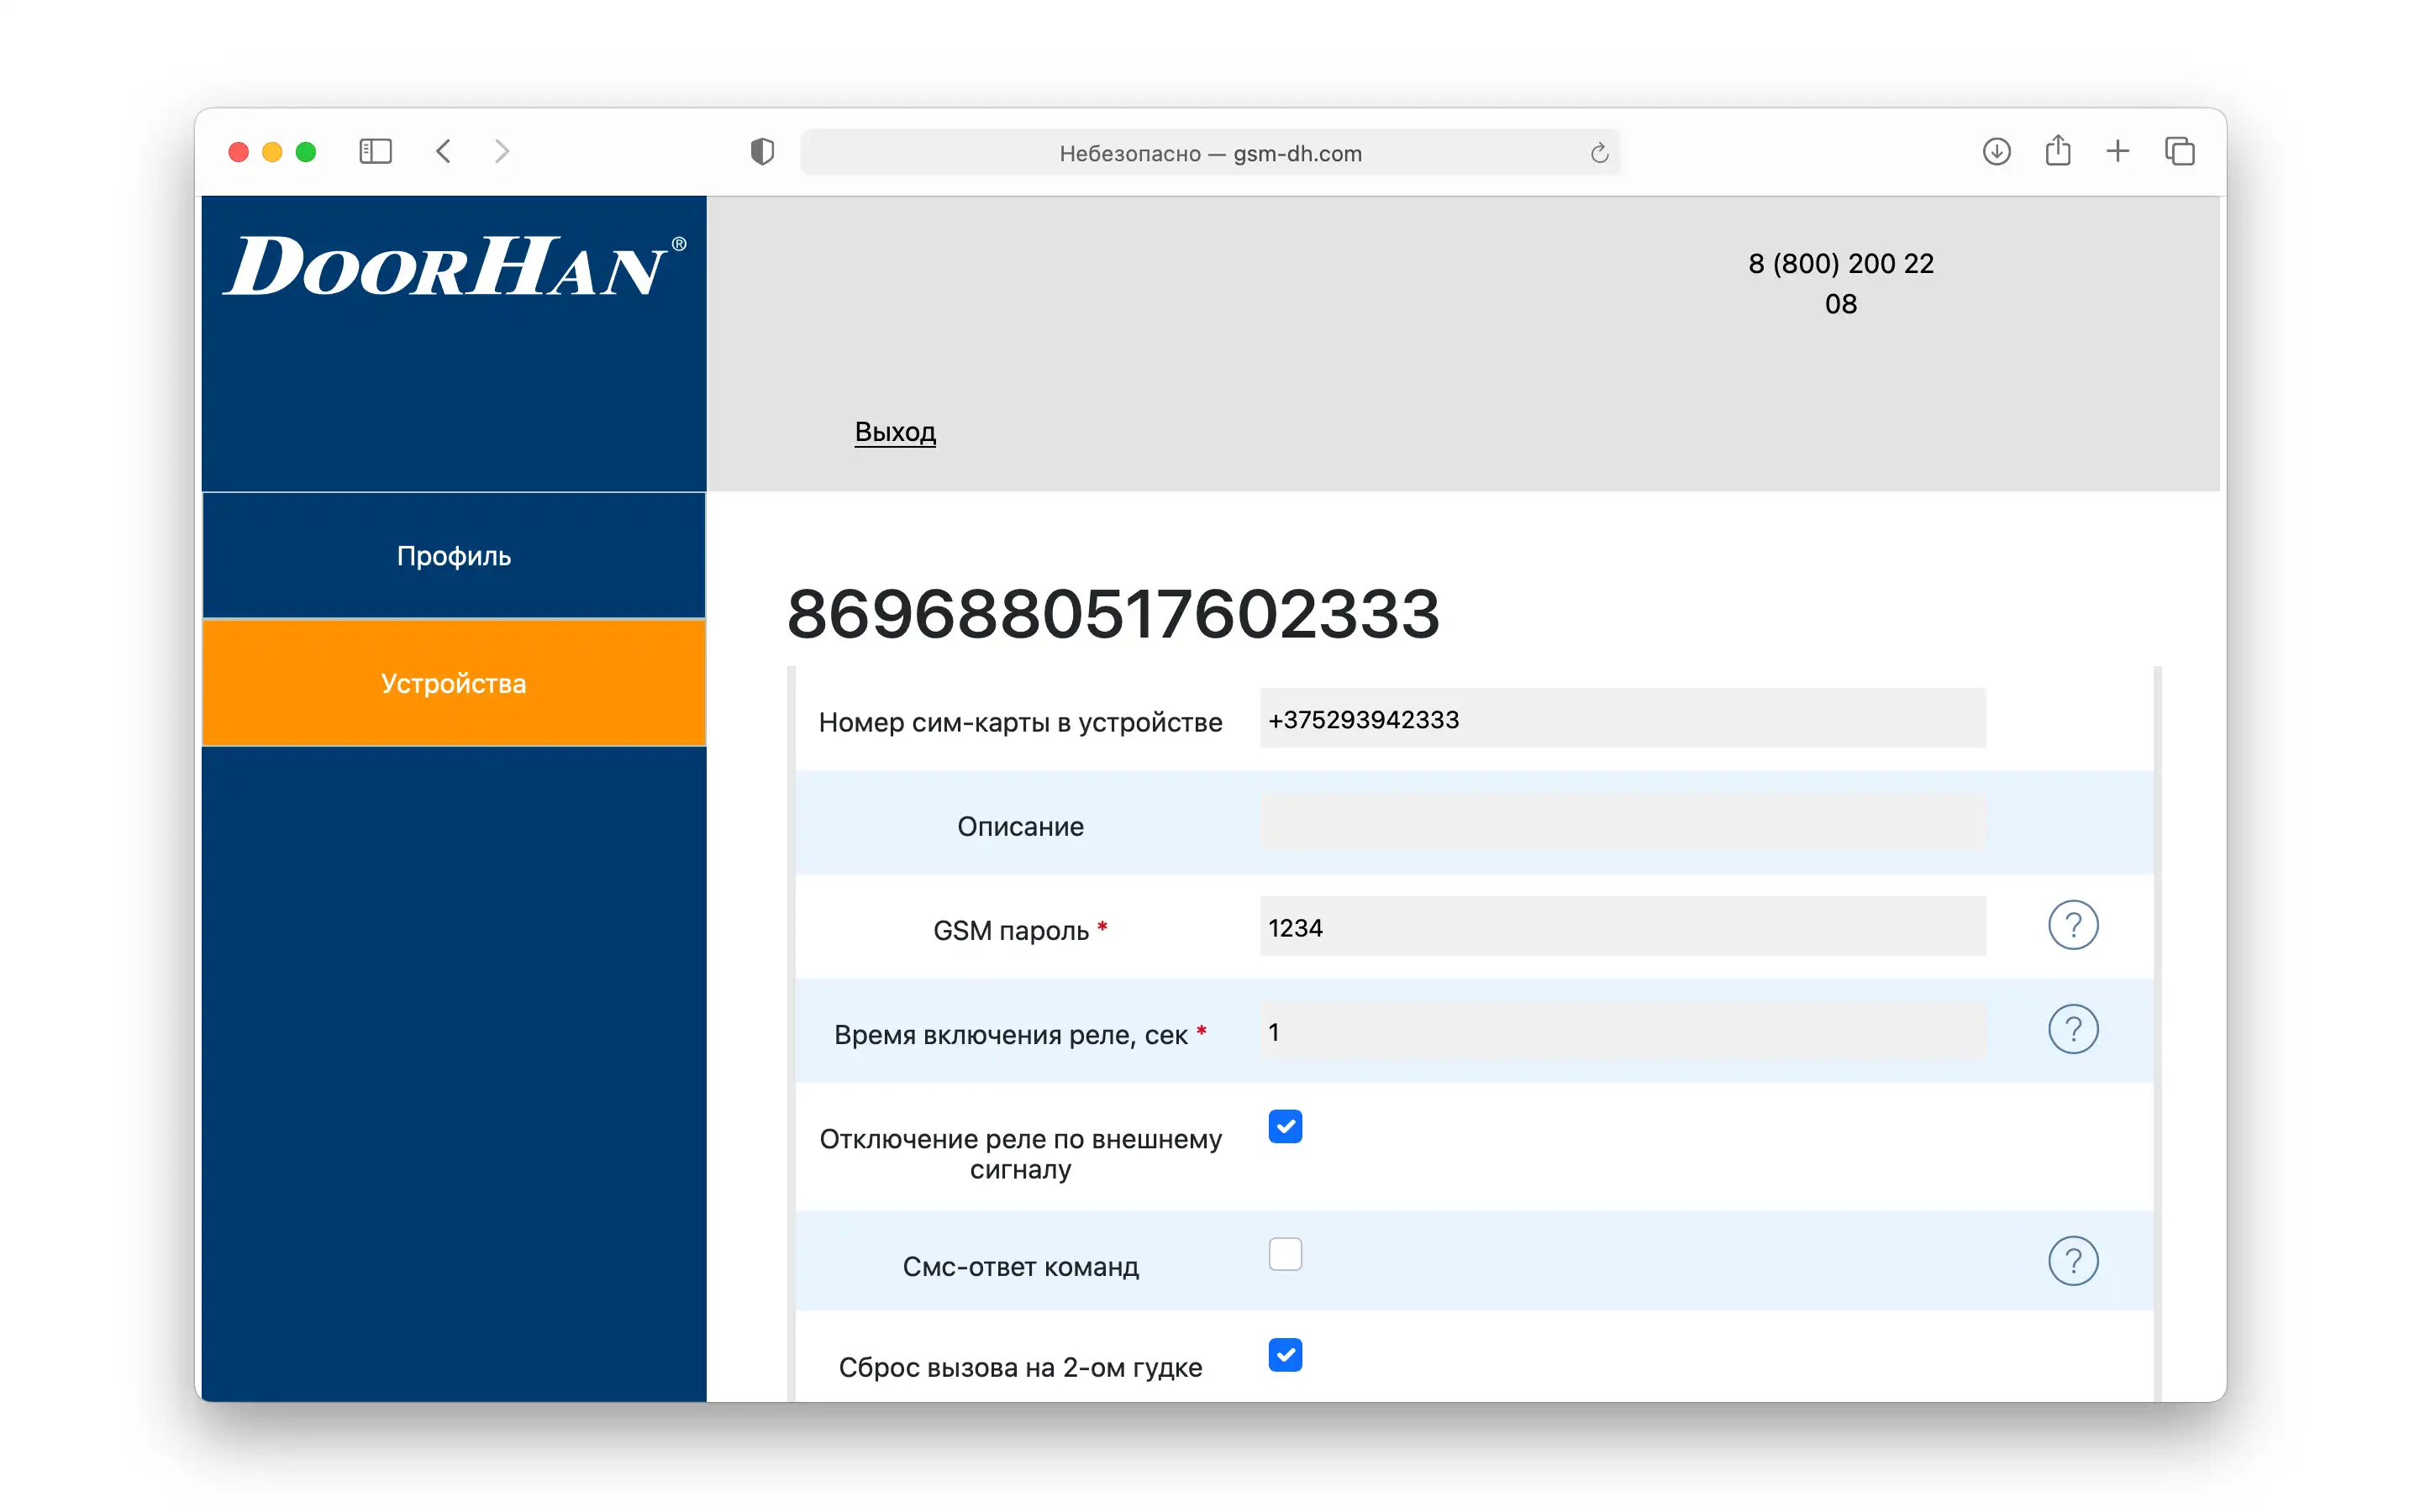Focus the Время включения реле field
The image size is (2420, 1512).
(x=1622, y=1031)
